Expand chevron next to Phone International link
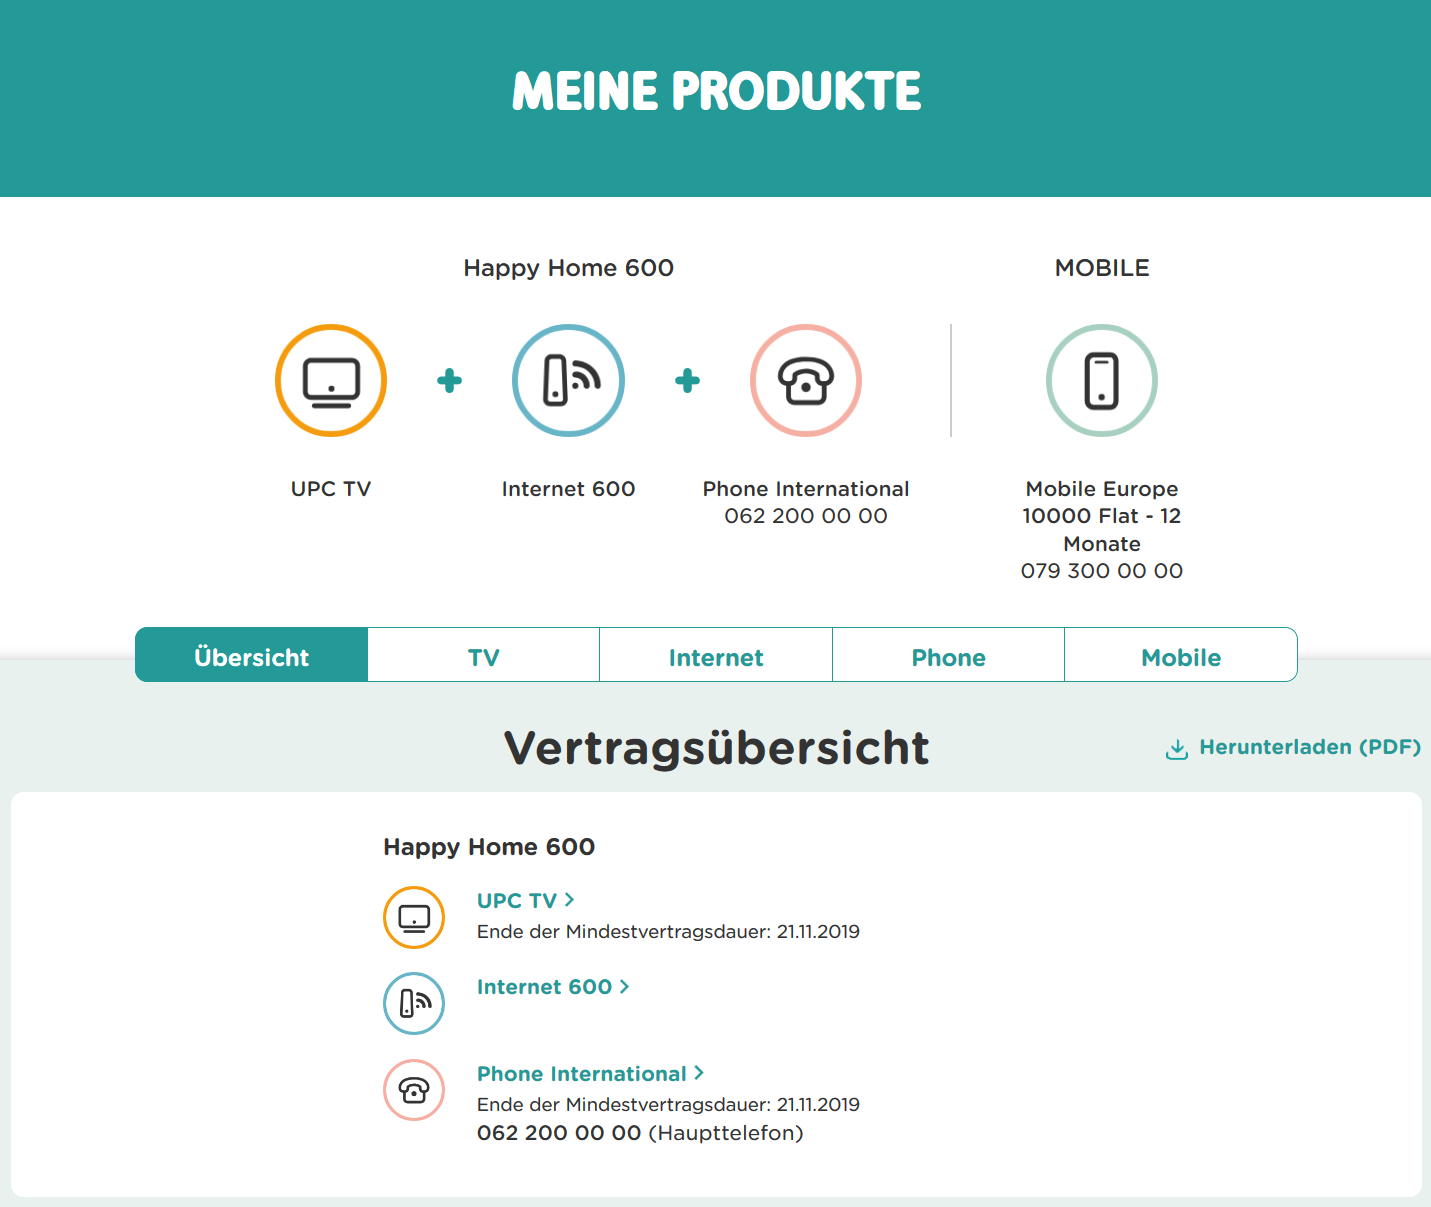Screen dimensions: 1431x1207 tap(699, 1072)
